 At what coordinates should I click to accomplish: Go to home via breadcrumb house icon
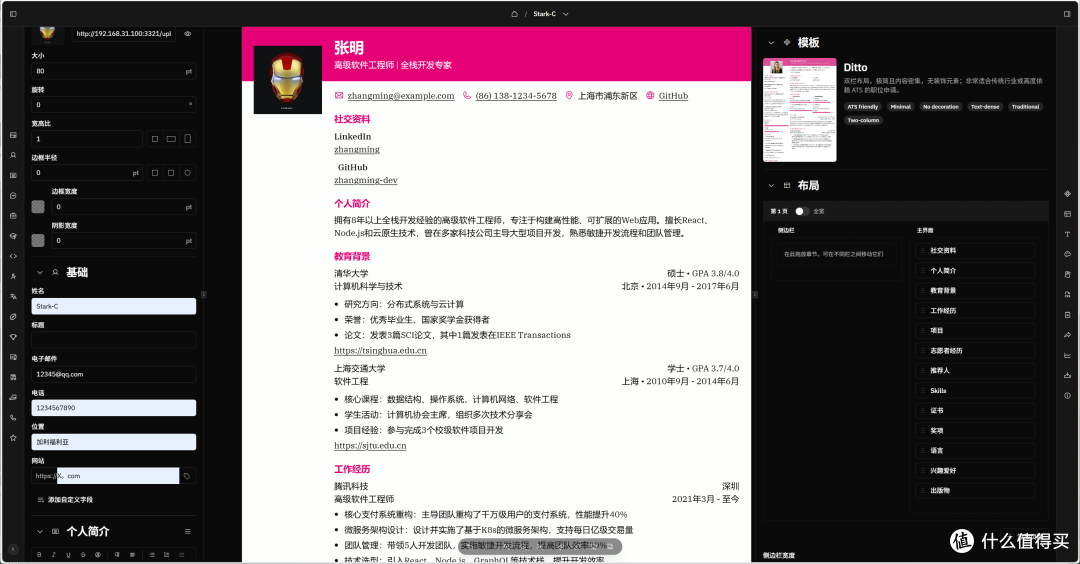click(514, 14)
